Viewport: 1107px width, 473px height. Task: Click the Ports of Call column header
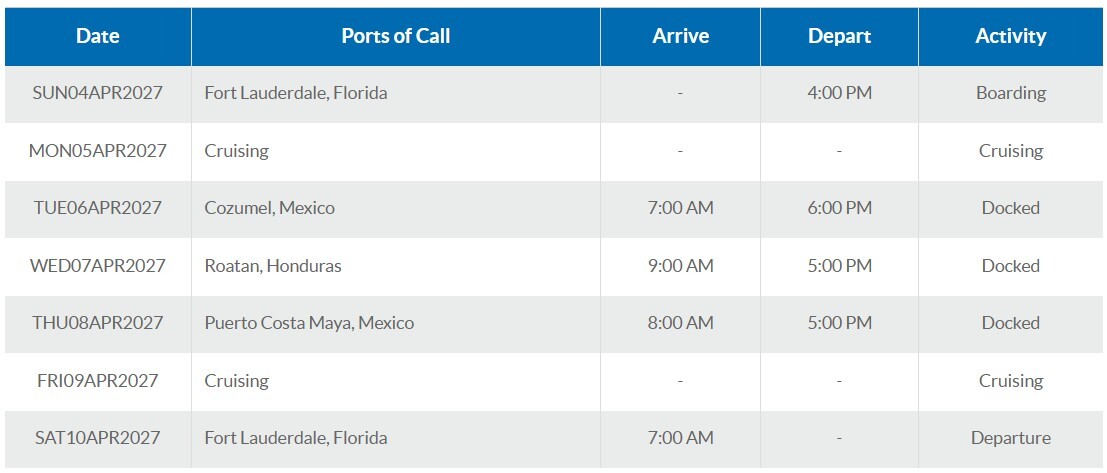[x=395, y=36]
